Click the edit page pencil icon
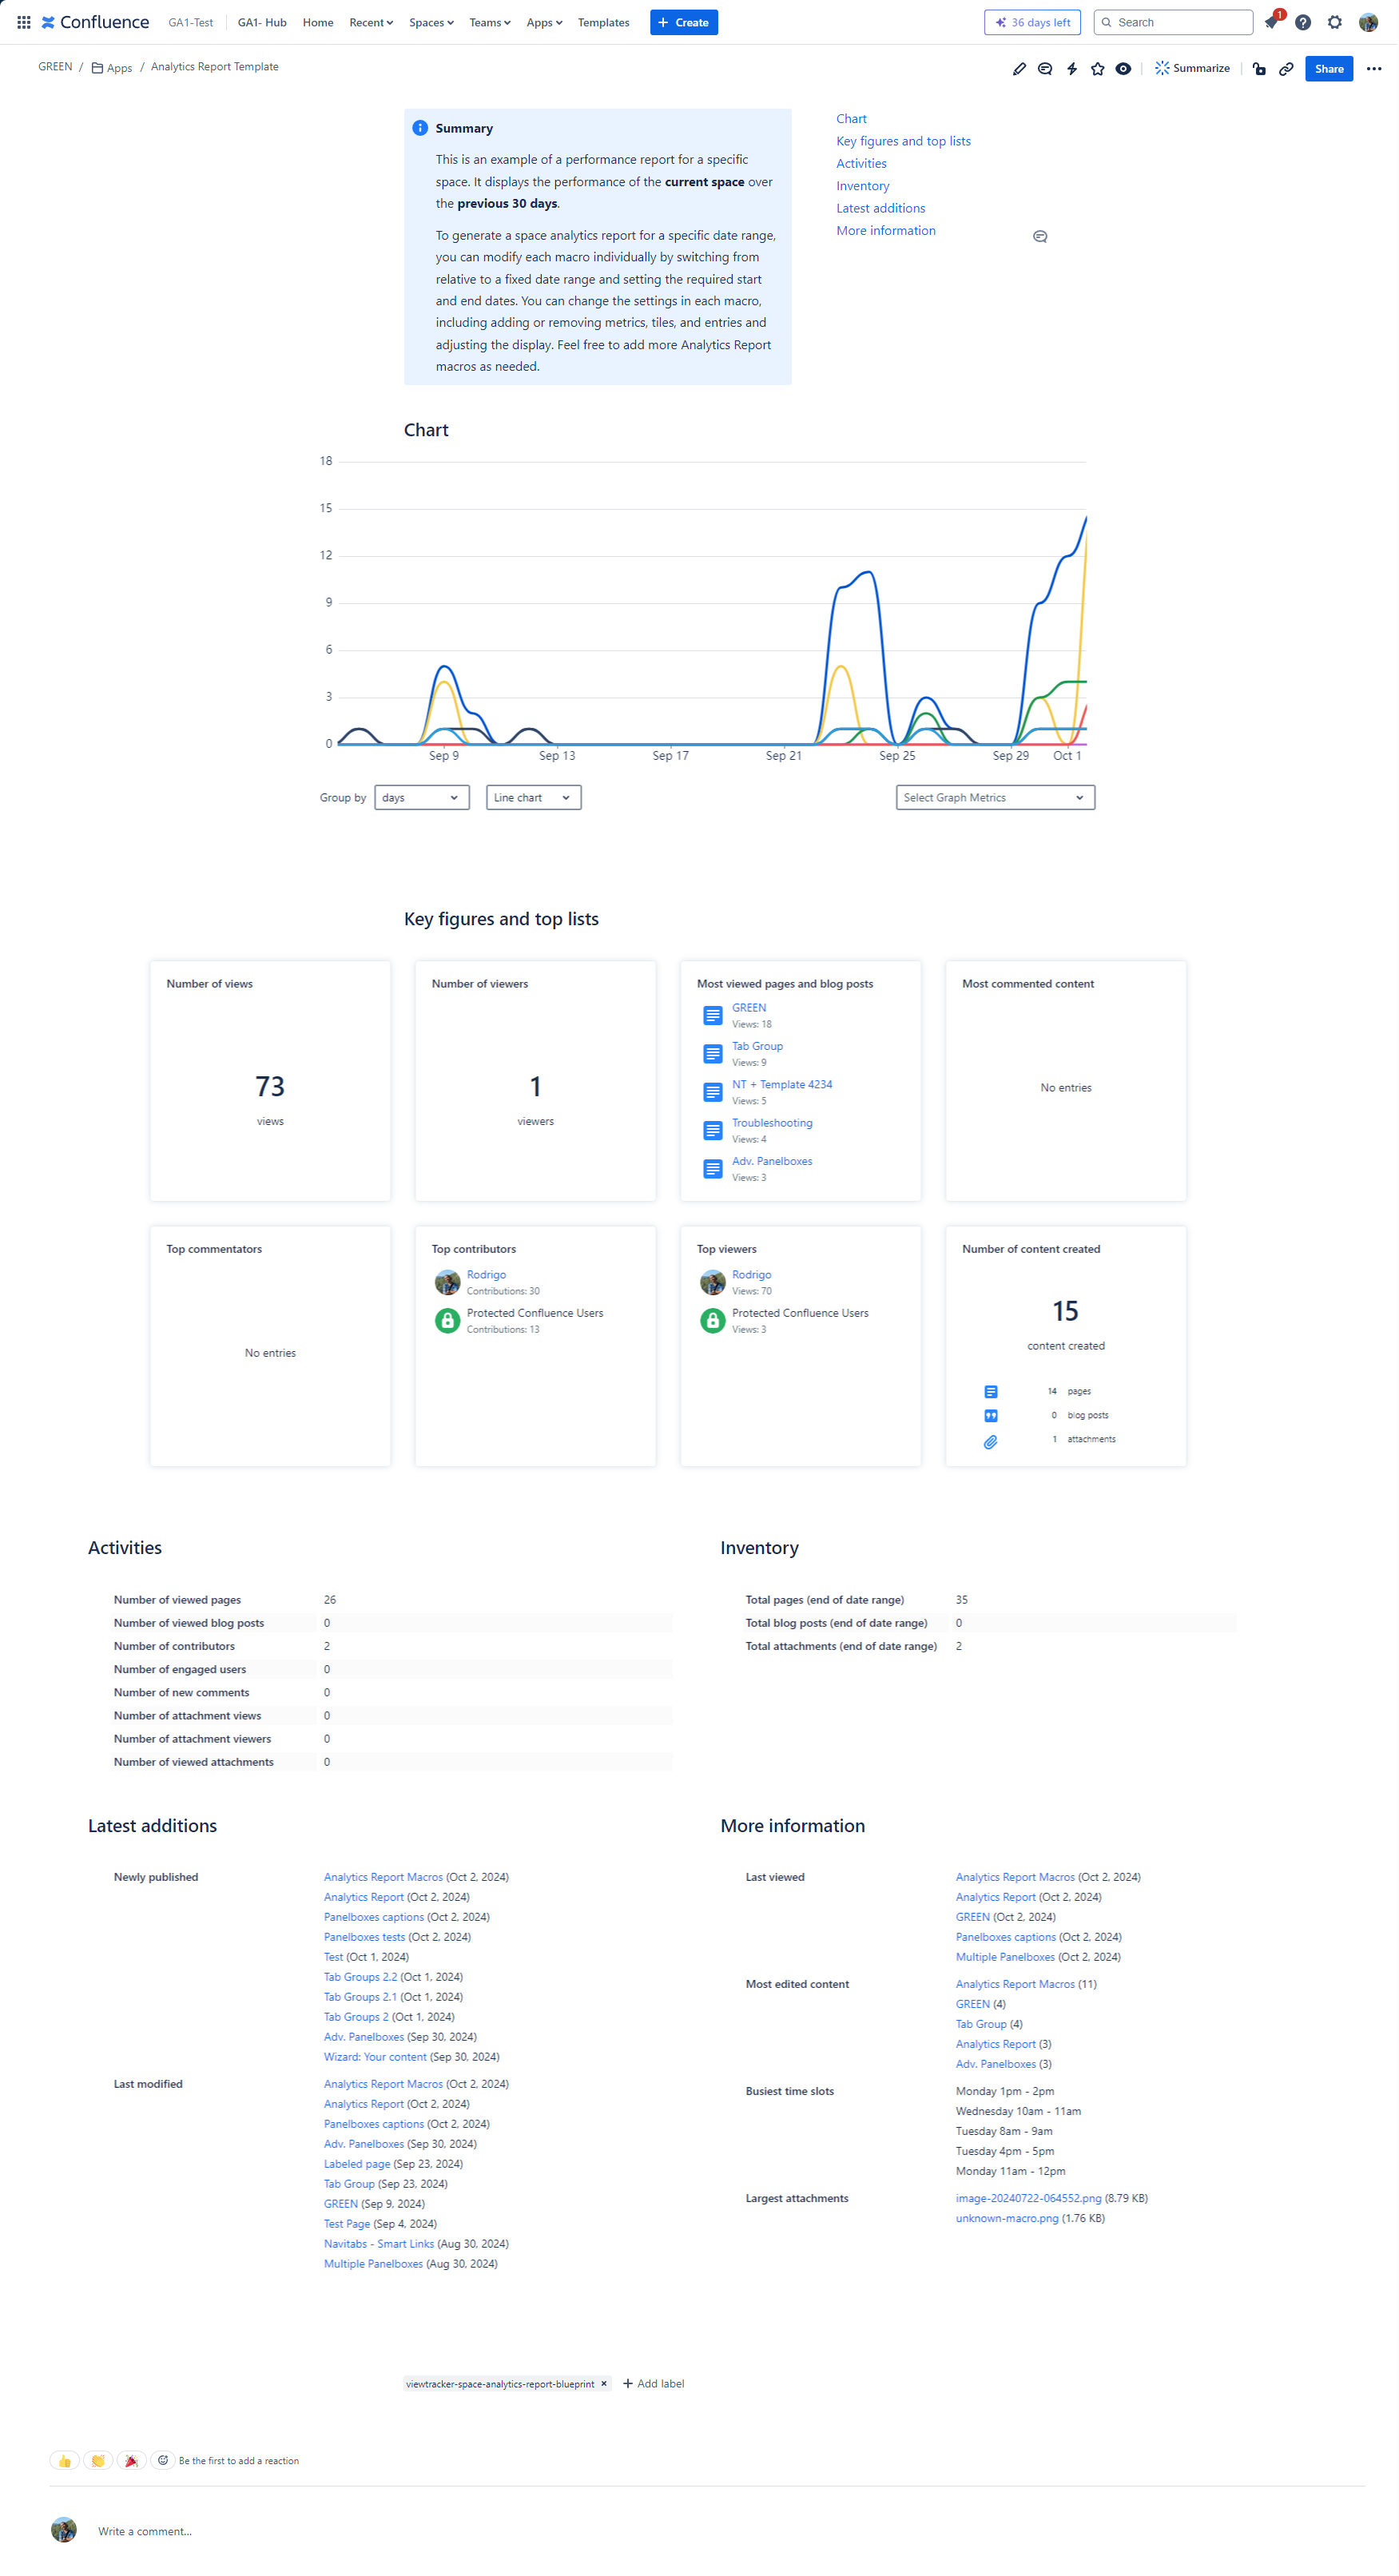Image resolution: width=1399 pixels, height=2576 pixels. point(1018,69)
